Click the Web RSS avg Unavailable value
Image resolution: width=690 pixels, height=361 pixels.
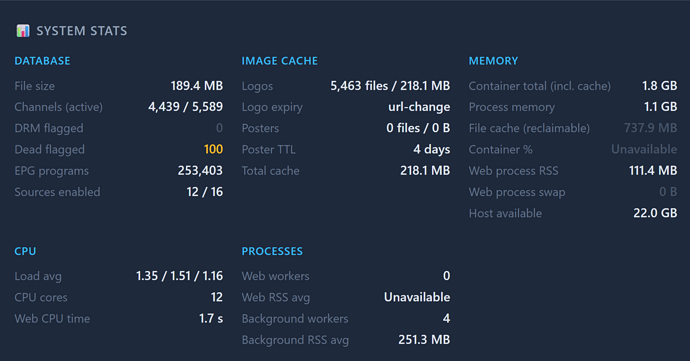(x=417, y=297)
